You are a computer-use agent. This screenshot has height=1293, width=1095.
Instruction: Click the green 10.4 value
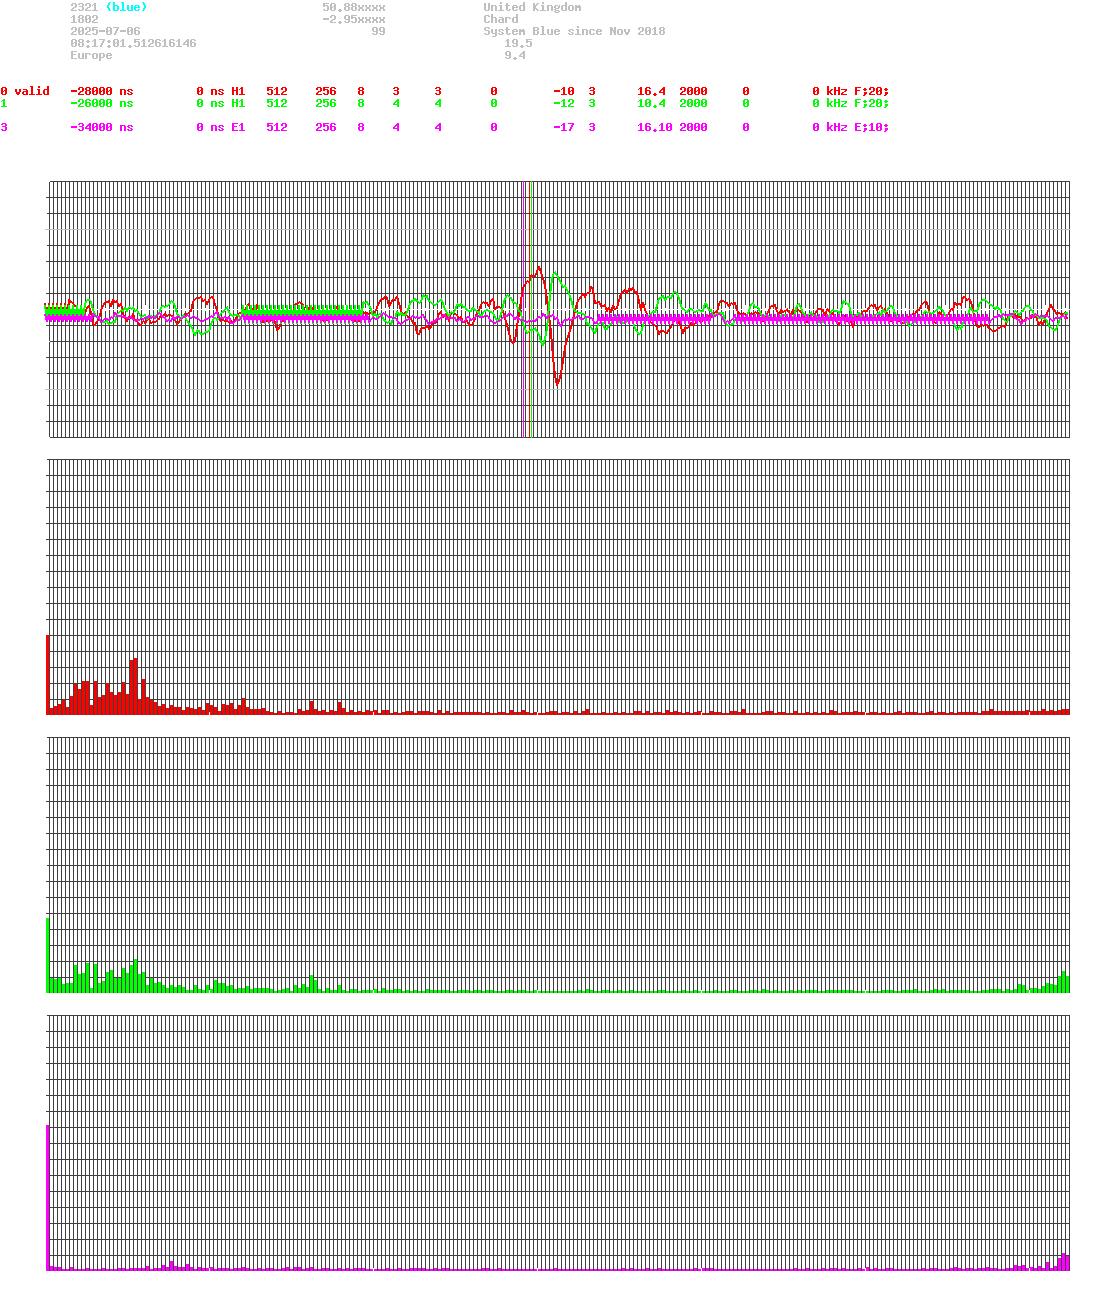point(651,103)
